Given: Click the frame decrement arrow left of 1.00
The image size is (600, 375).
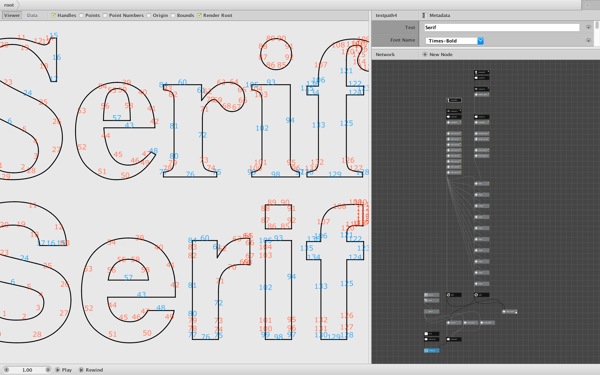Looking at the screenshot, I should click(x=6, y=370).
